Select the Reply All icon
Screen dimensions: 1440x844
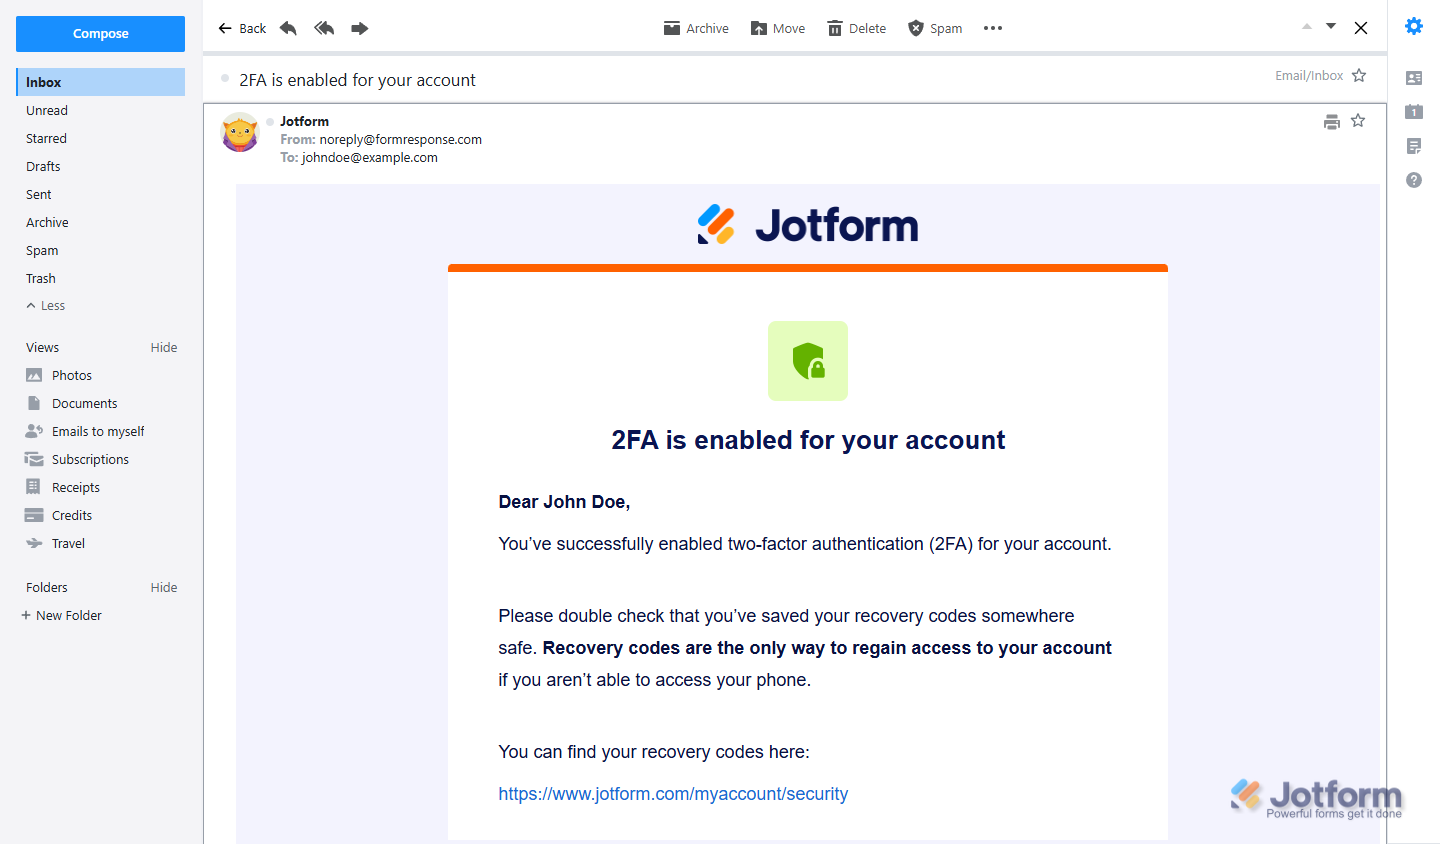(x=324, y=28)
